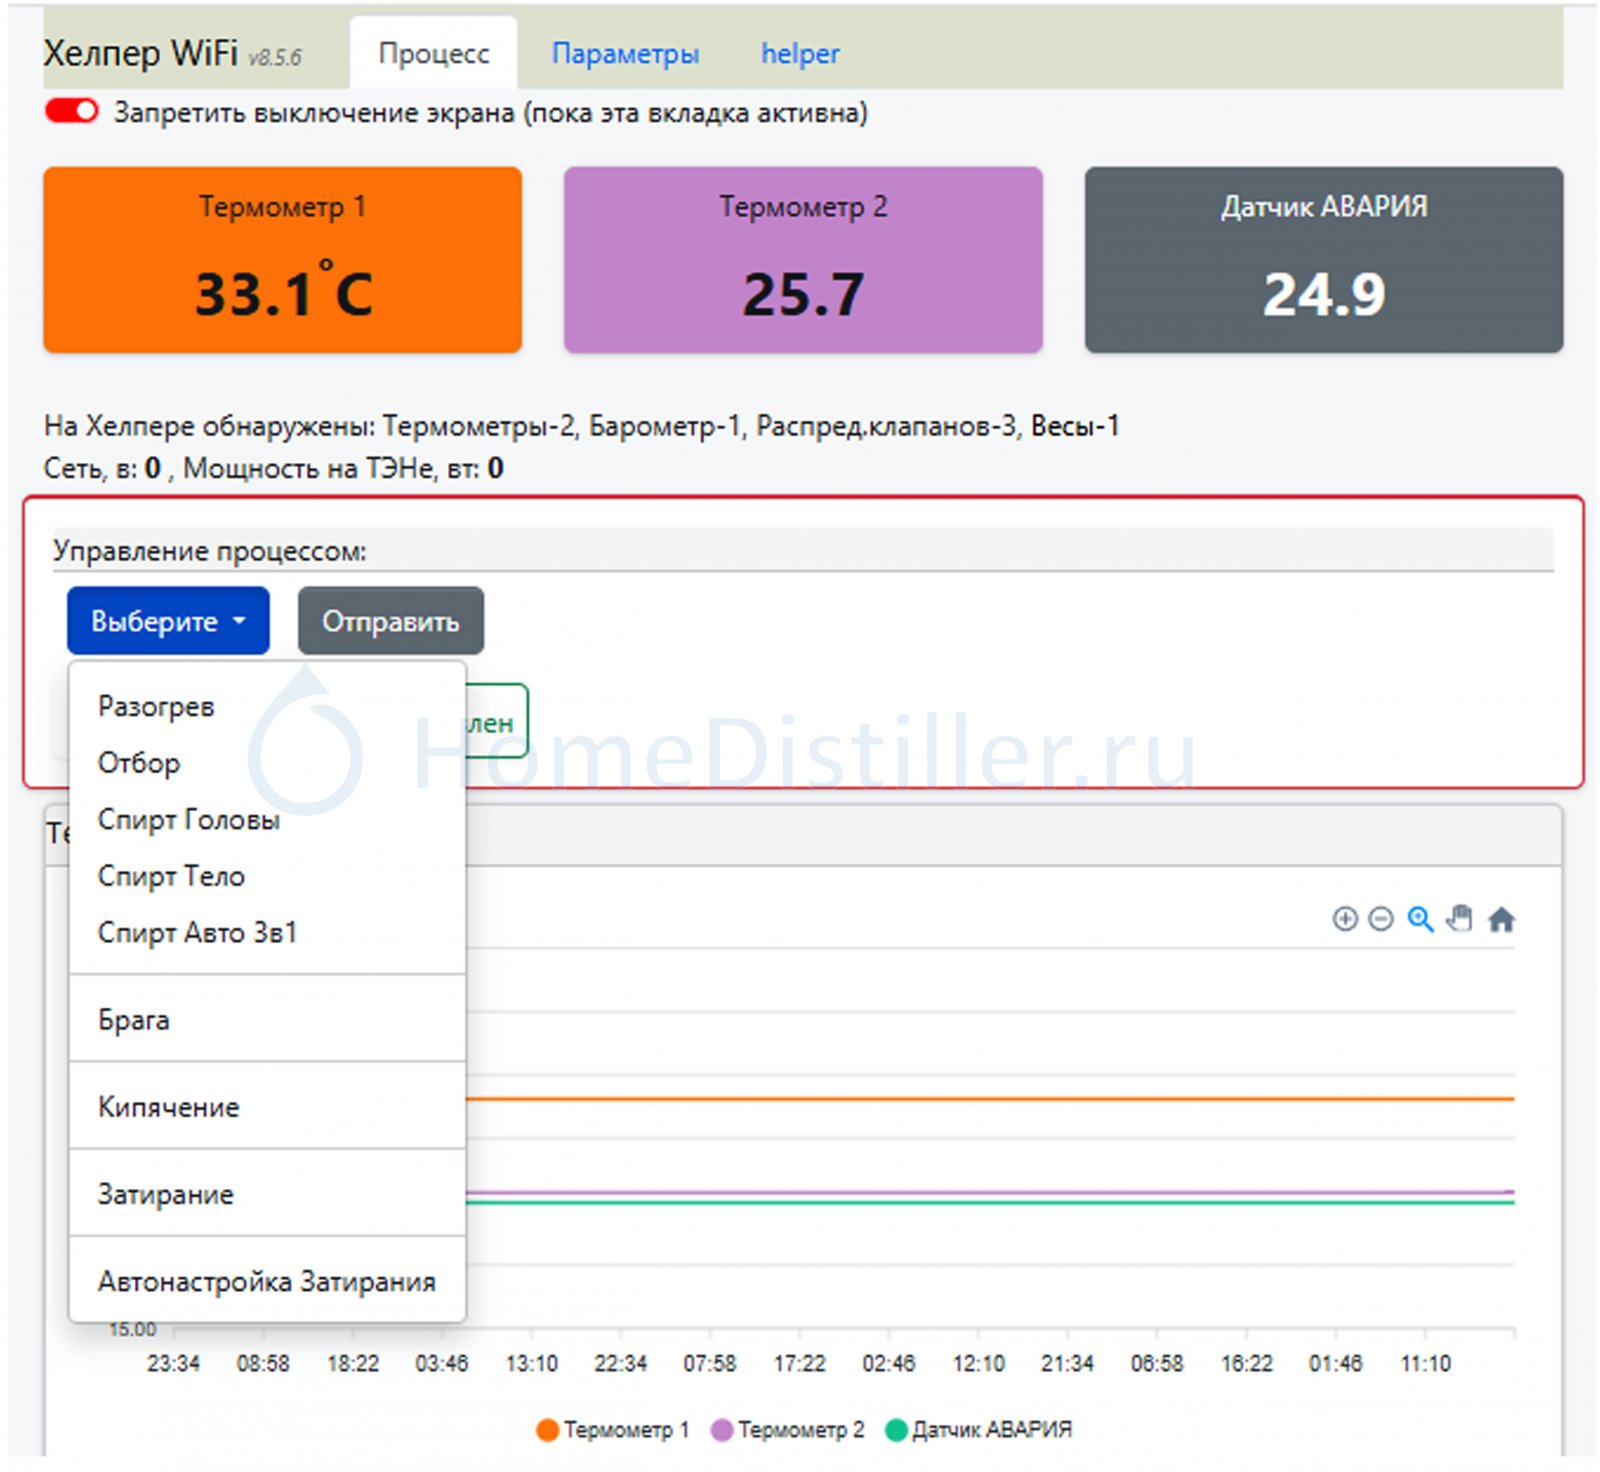The width and height of the screenshot is (1600, 1472).
Task: Enable the chart panning hand tool
Action: pyautogui.click(x=1460, y=918)
